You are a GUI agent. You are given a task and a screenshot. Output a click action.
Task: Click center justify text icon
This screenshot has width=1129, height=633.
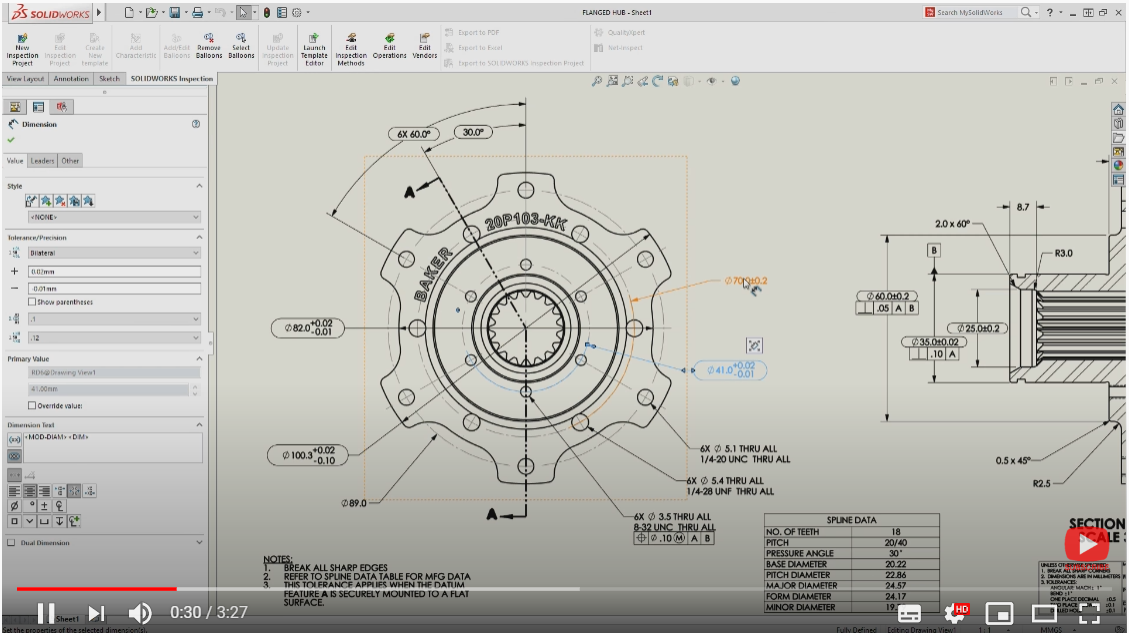tap(30, 491)
